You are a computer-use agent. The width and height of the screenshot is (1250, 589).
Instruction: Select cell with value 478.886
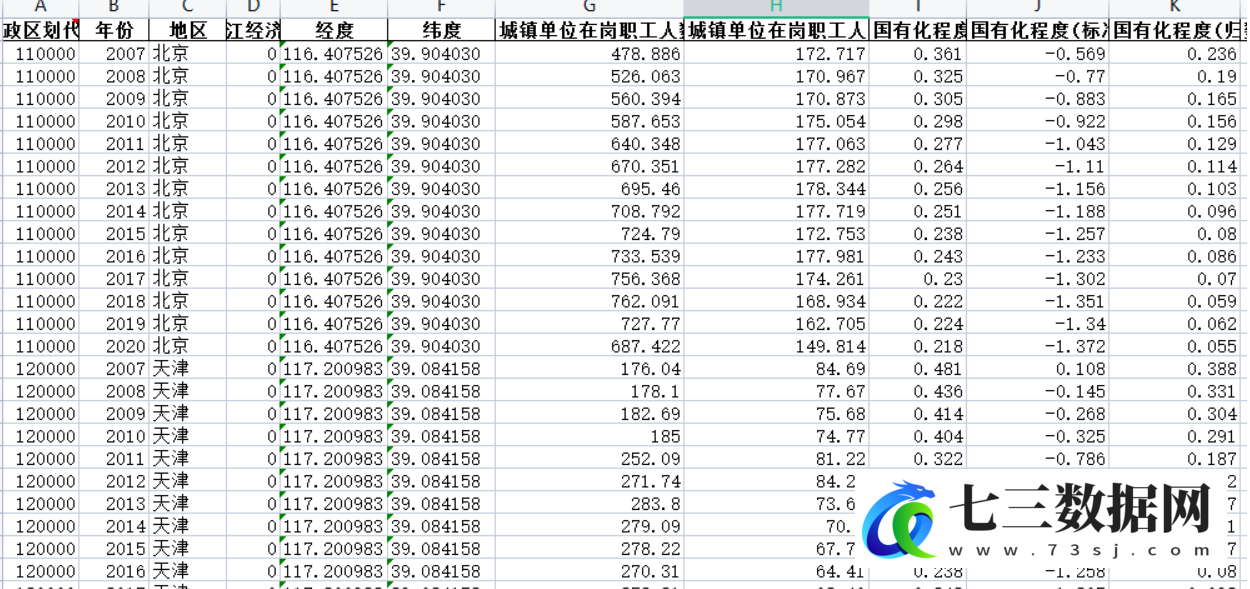click(589, 54)
